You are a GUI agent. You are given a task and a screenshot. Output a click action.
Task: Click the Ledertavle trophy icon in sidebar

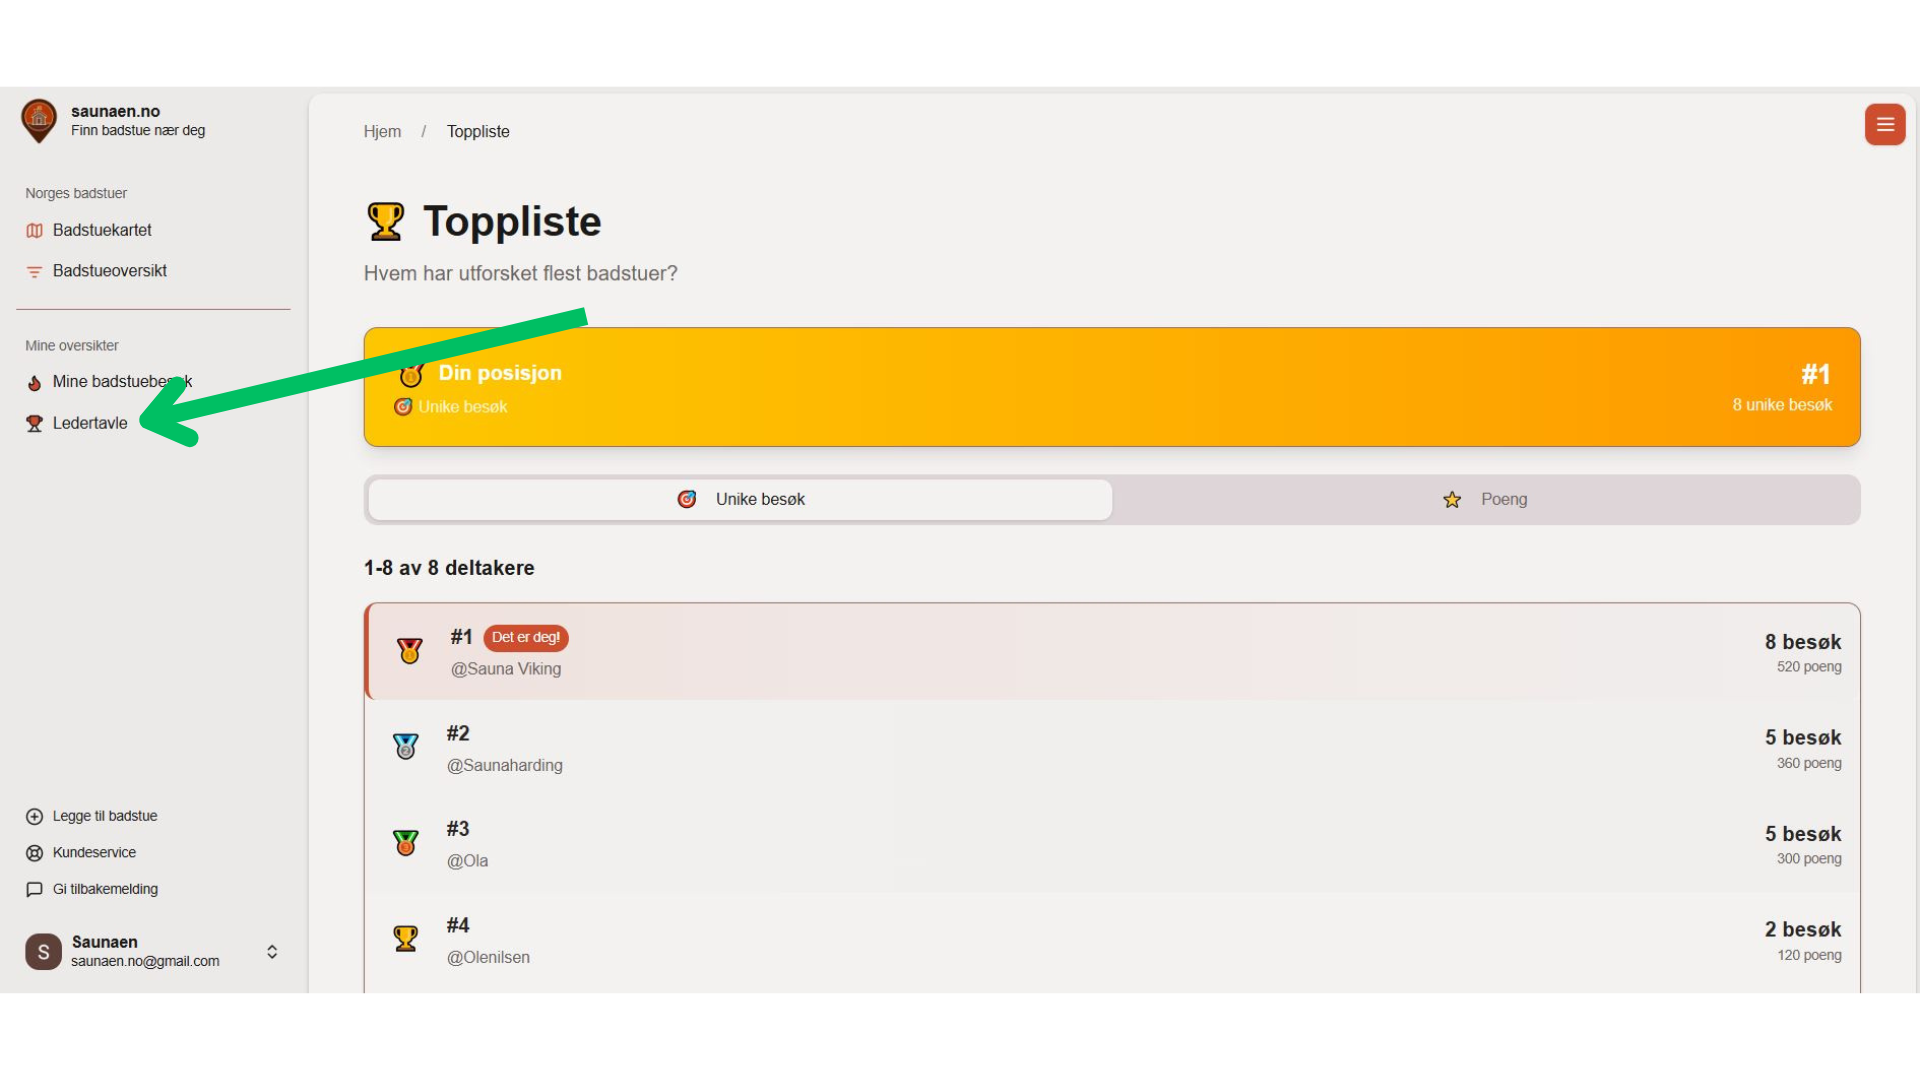pyautogui.click(x=34, y=424)
